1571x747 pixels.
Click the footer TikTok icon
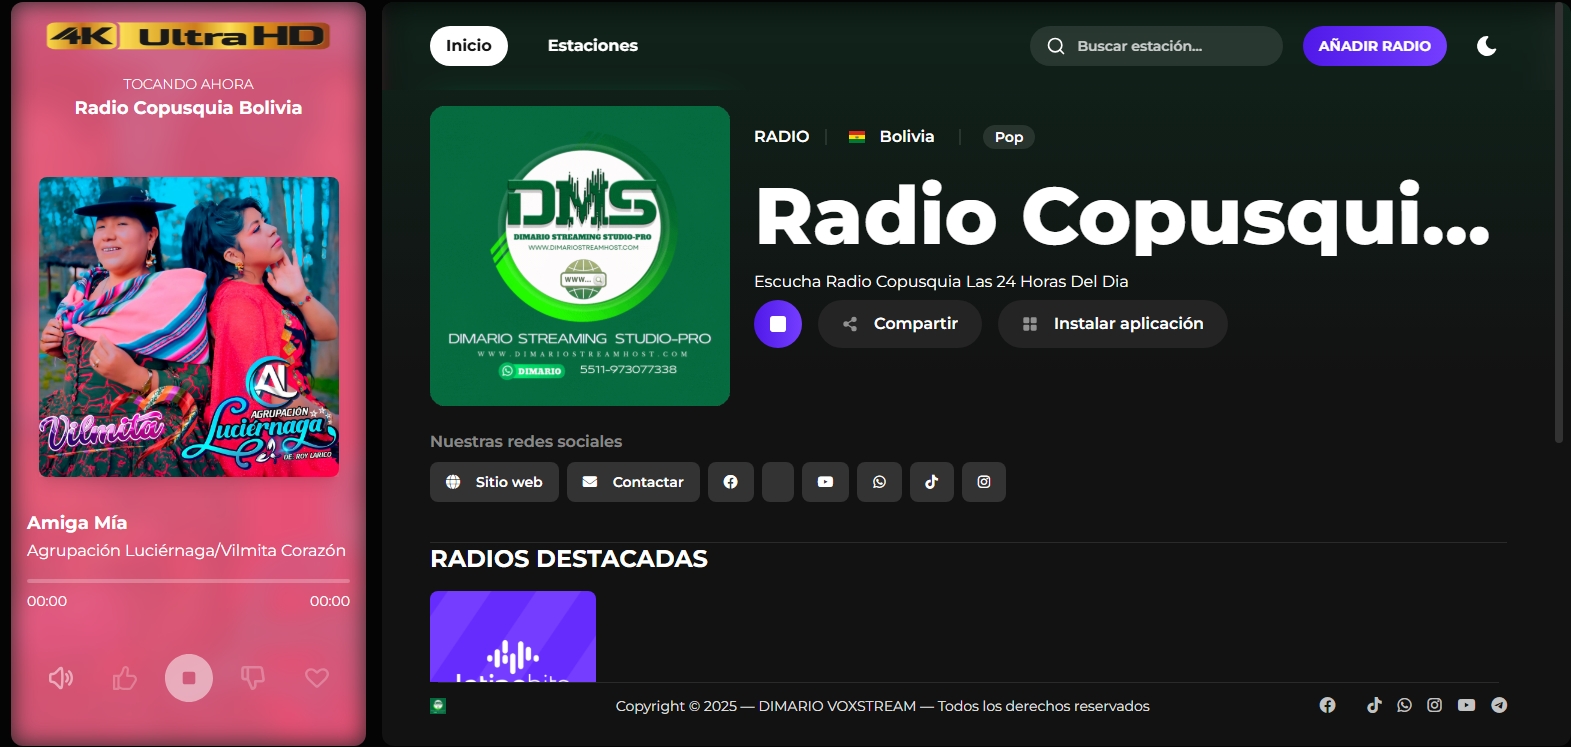click(x=1374, y=705)
